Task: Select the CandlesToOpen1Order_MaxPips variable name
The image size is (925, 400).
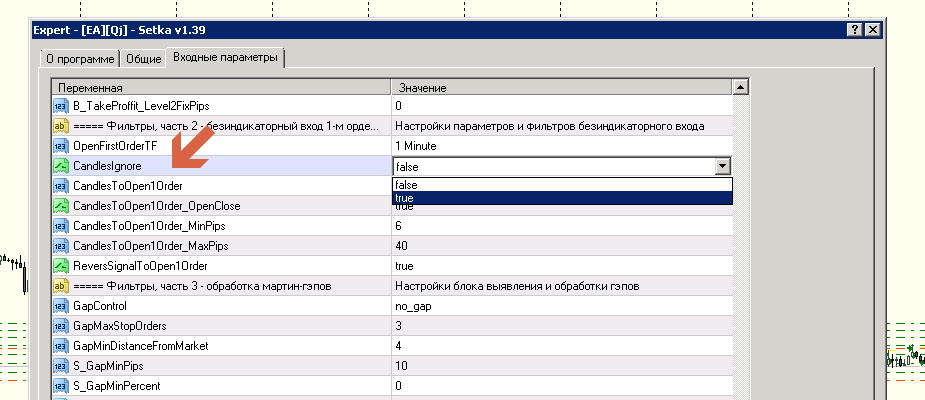Action: coord(150,246)
